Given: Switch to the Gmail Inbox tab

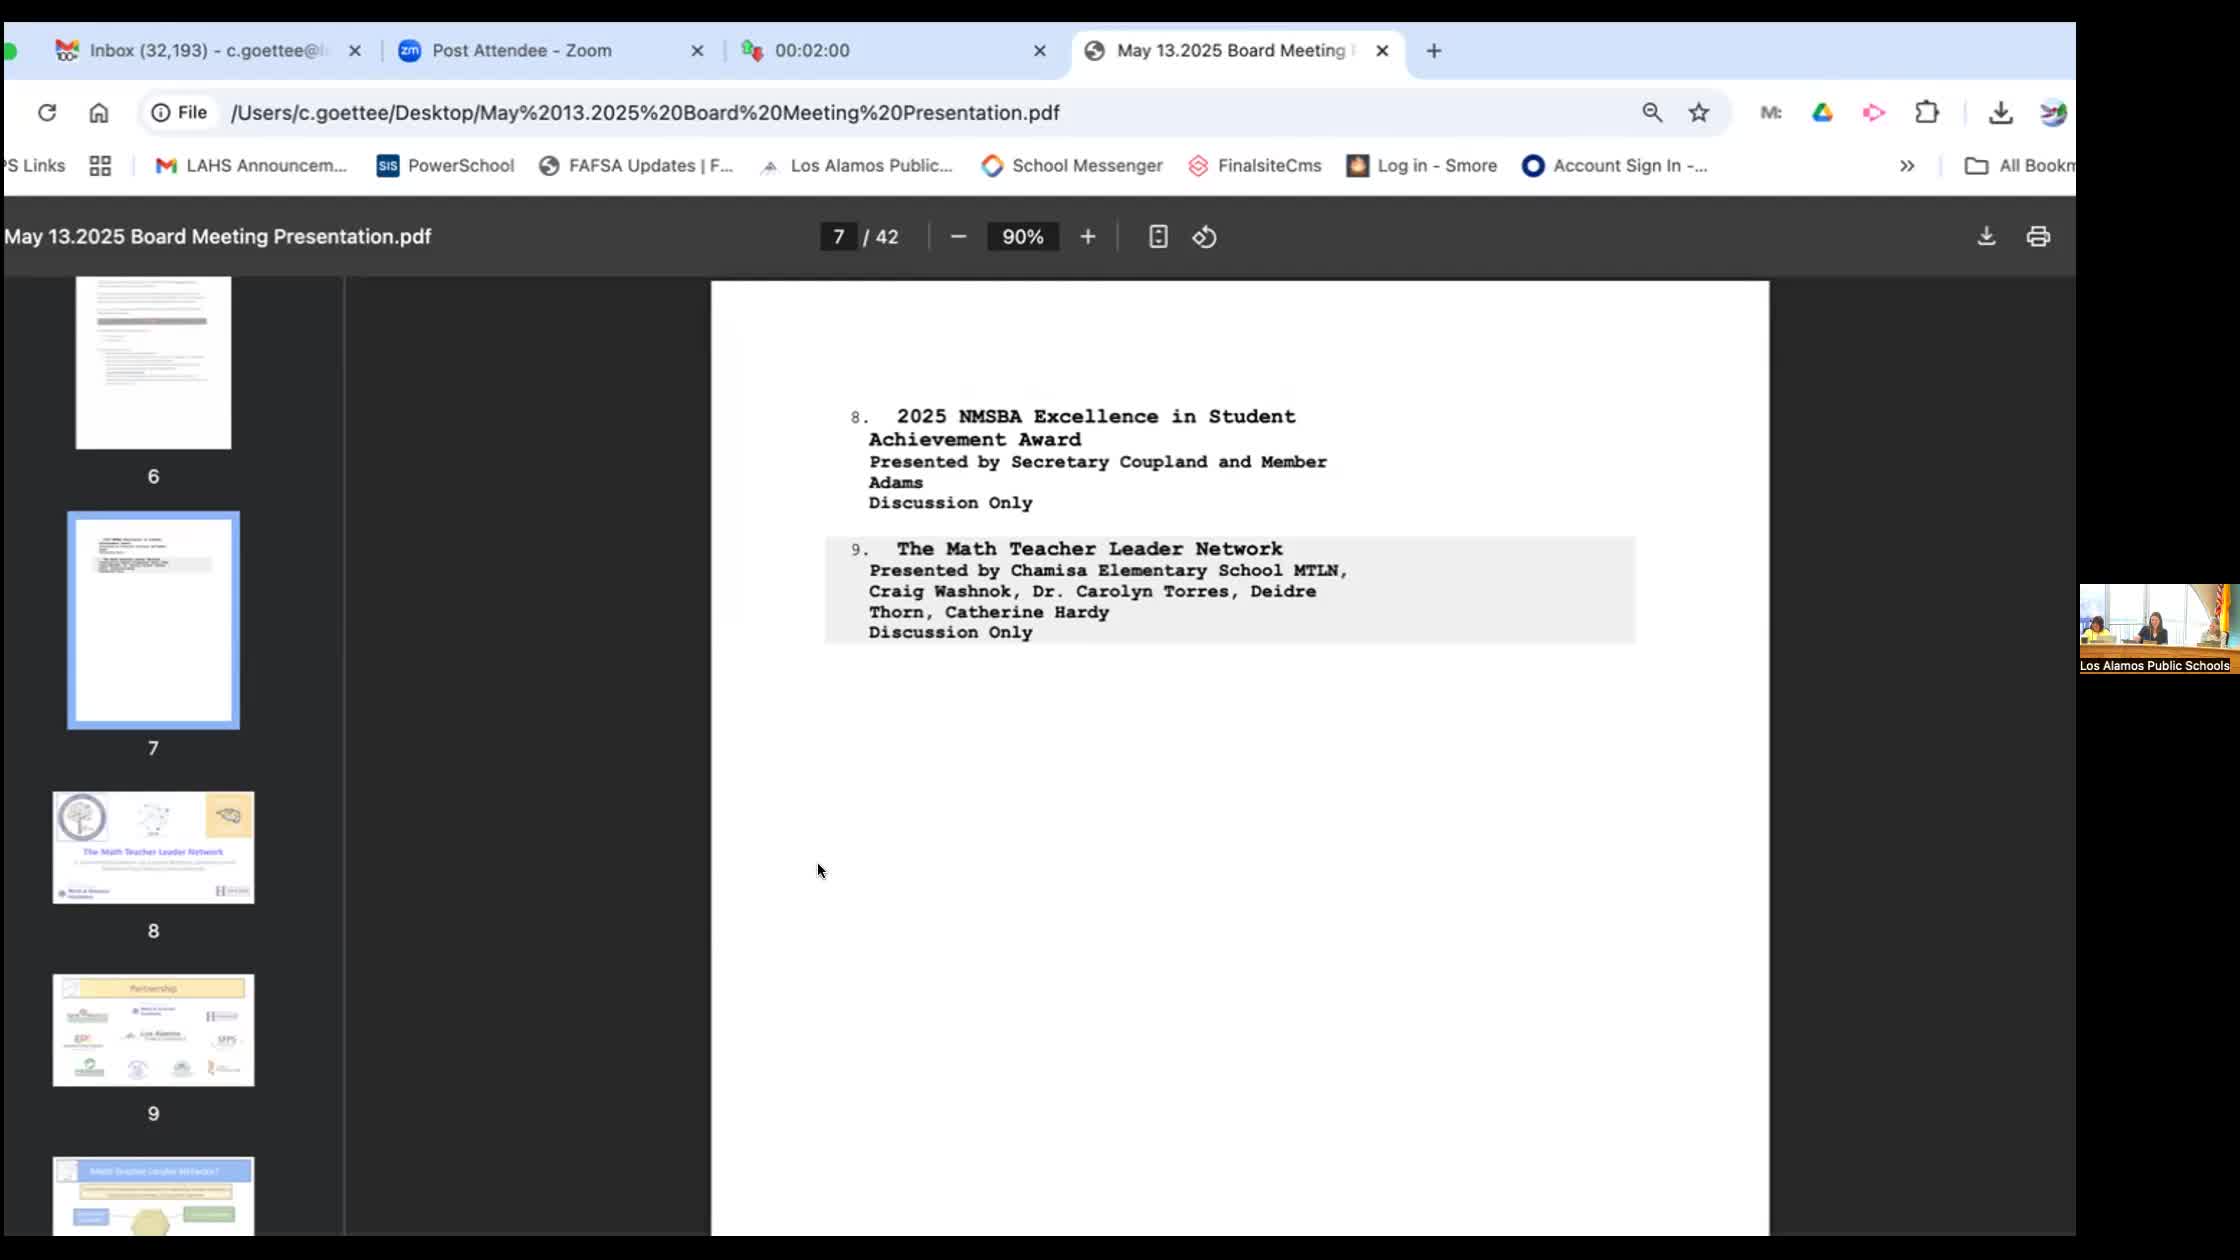Looking at the screenshot, I should click(x=207, y=51).
